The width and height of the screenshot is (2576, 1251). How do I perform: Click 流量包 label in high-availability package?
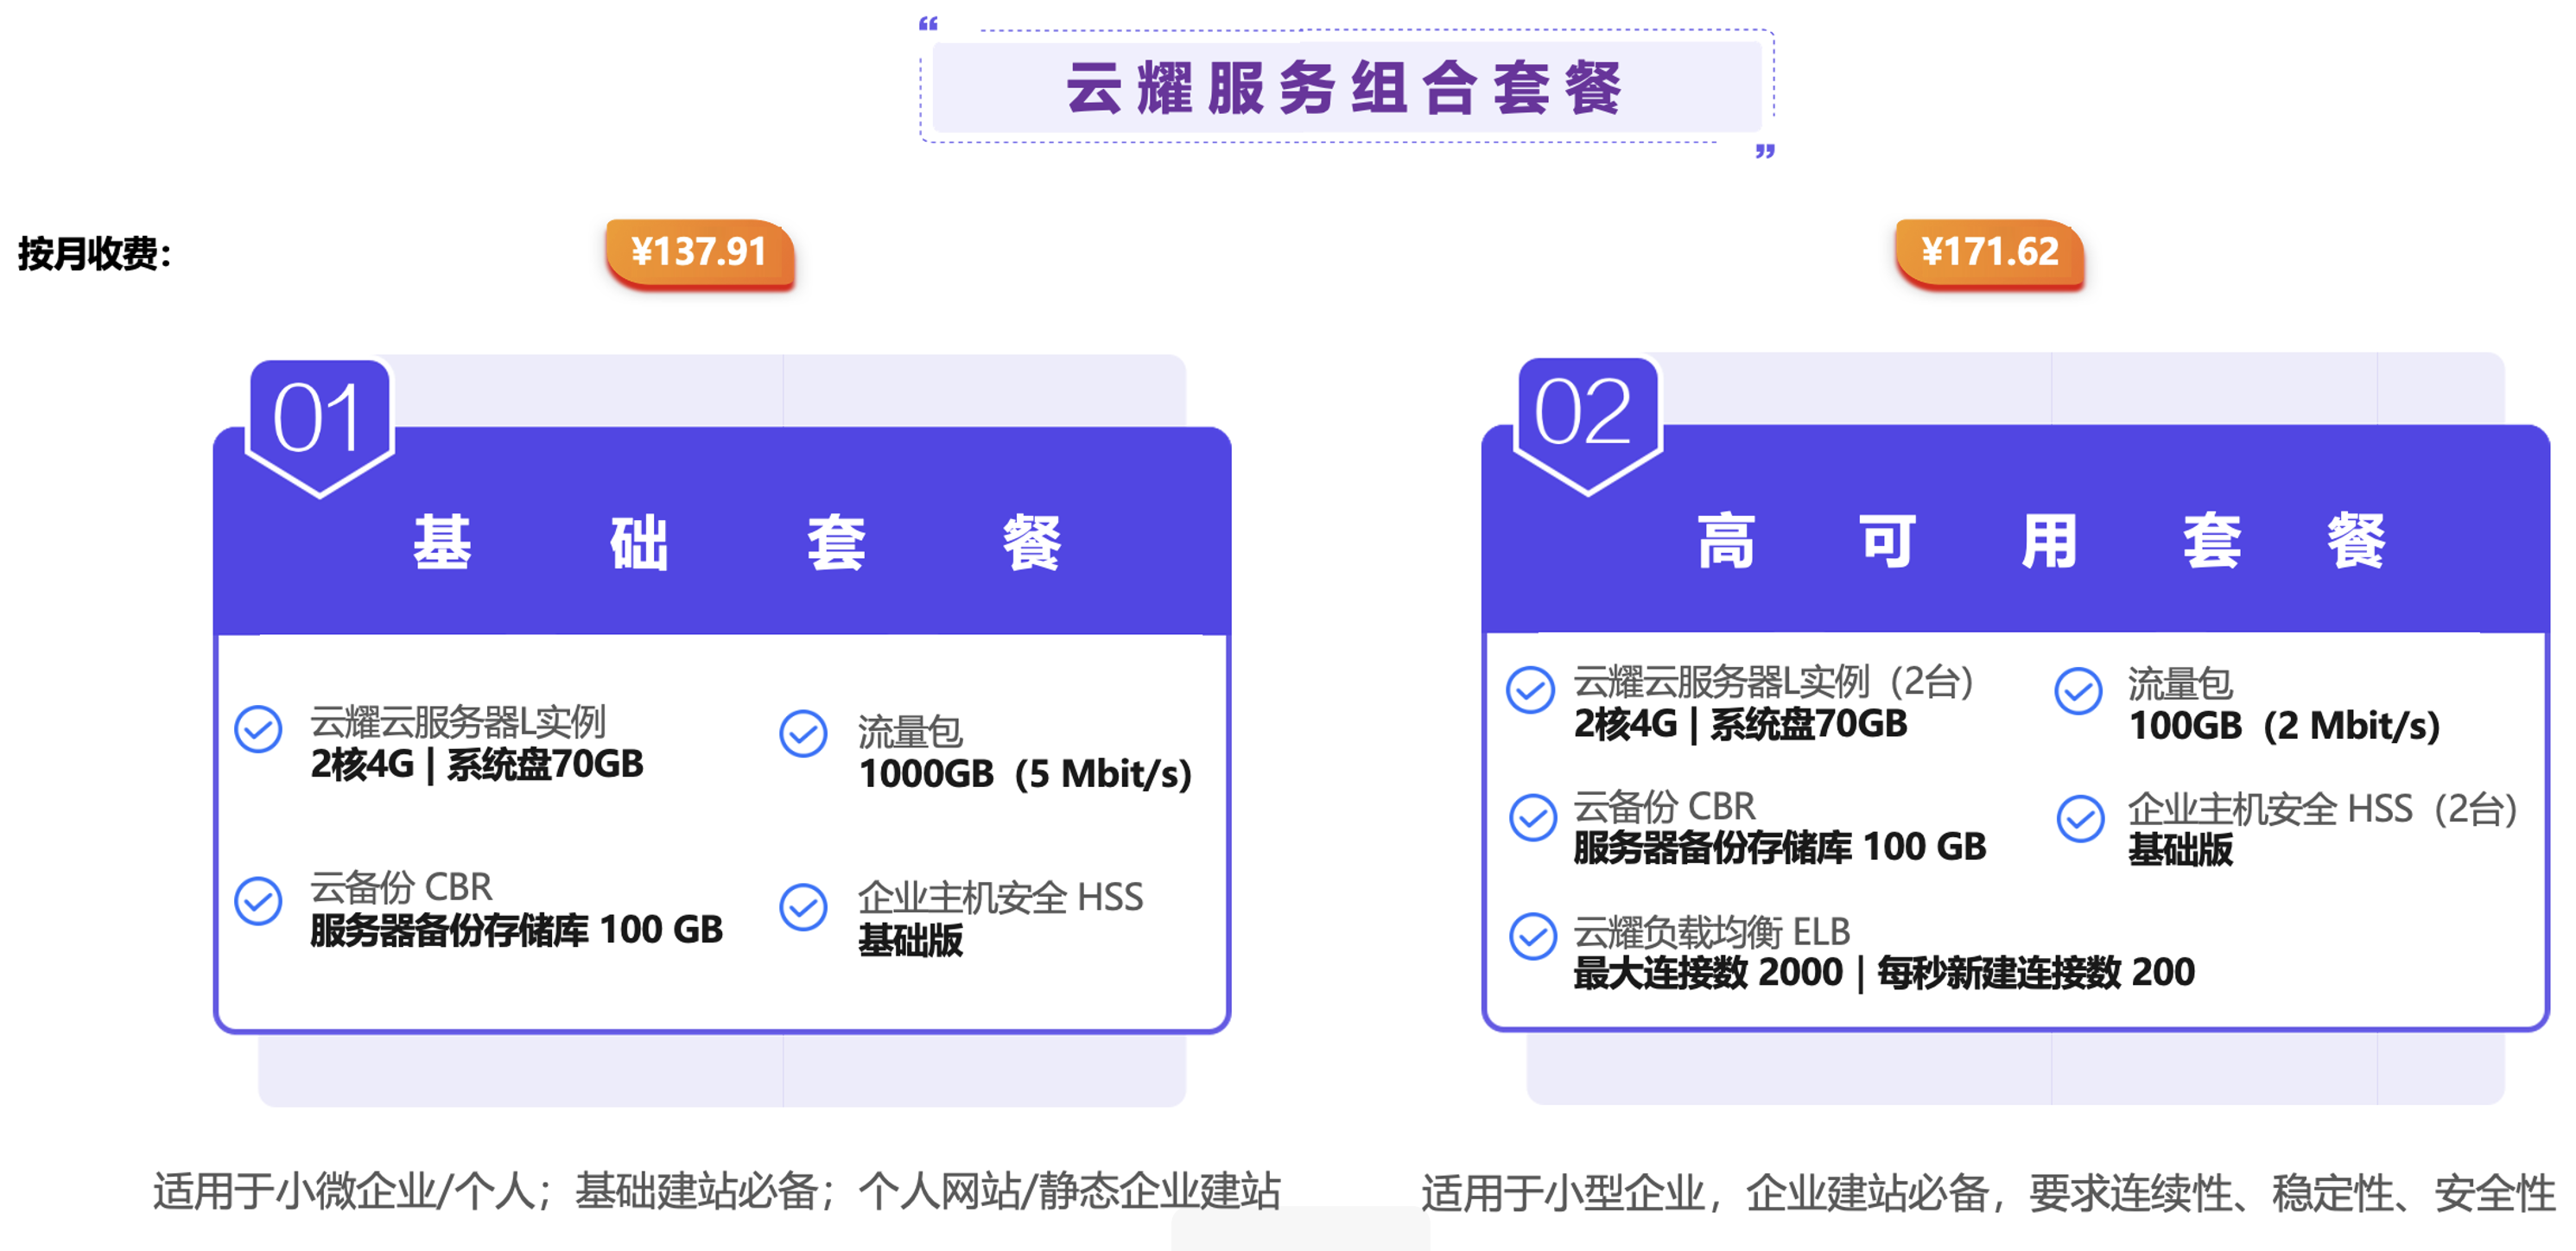(x=2180, y=684)
